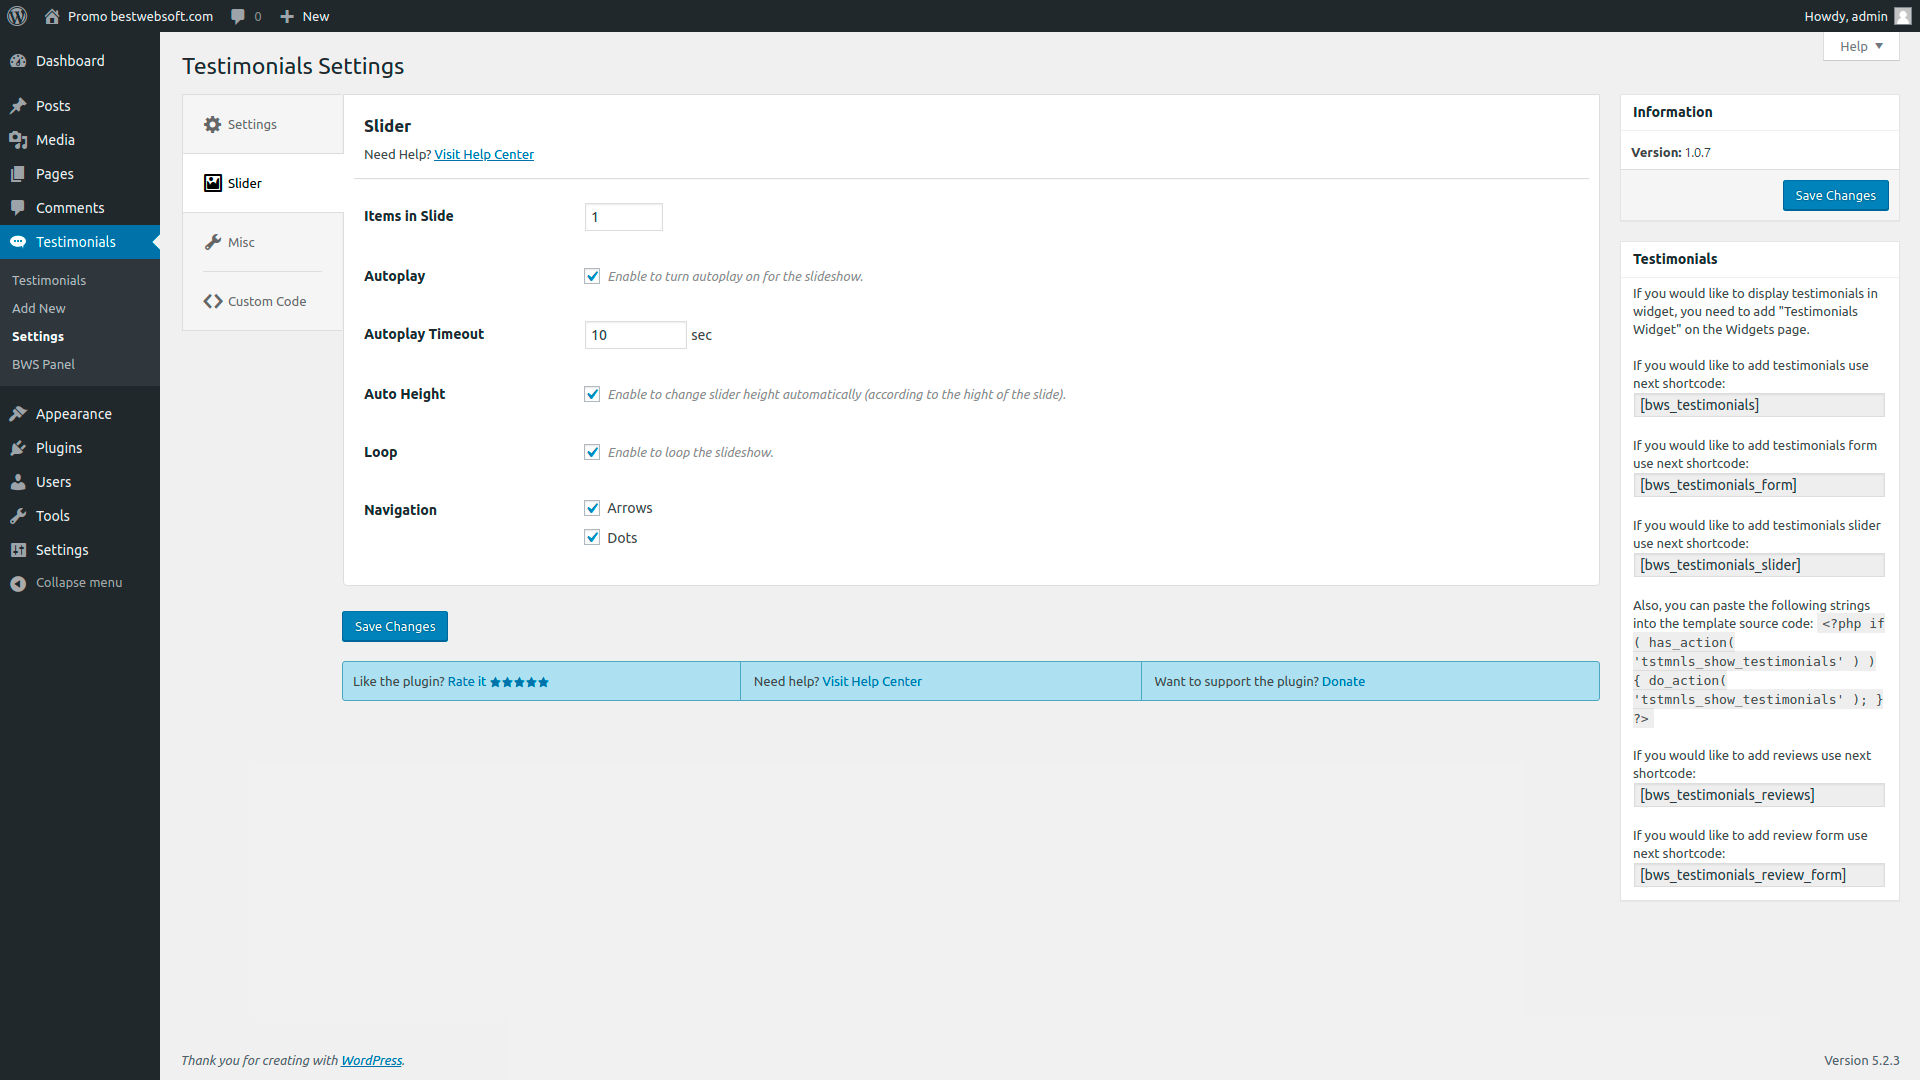Select the [bws_testimonials] shortcode field

tap(1759, 405)
